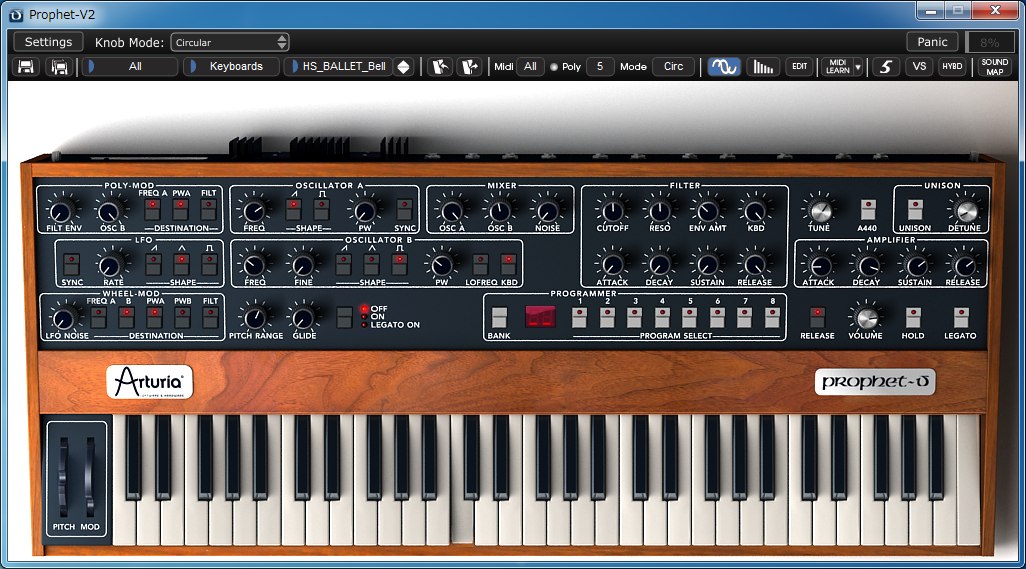This screenshot has height=569, width=1026.
Task: Open the Settings menu
Action: click(48, 42)
